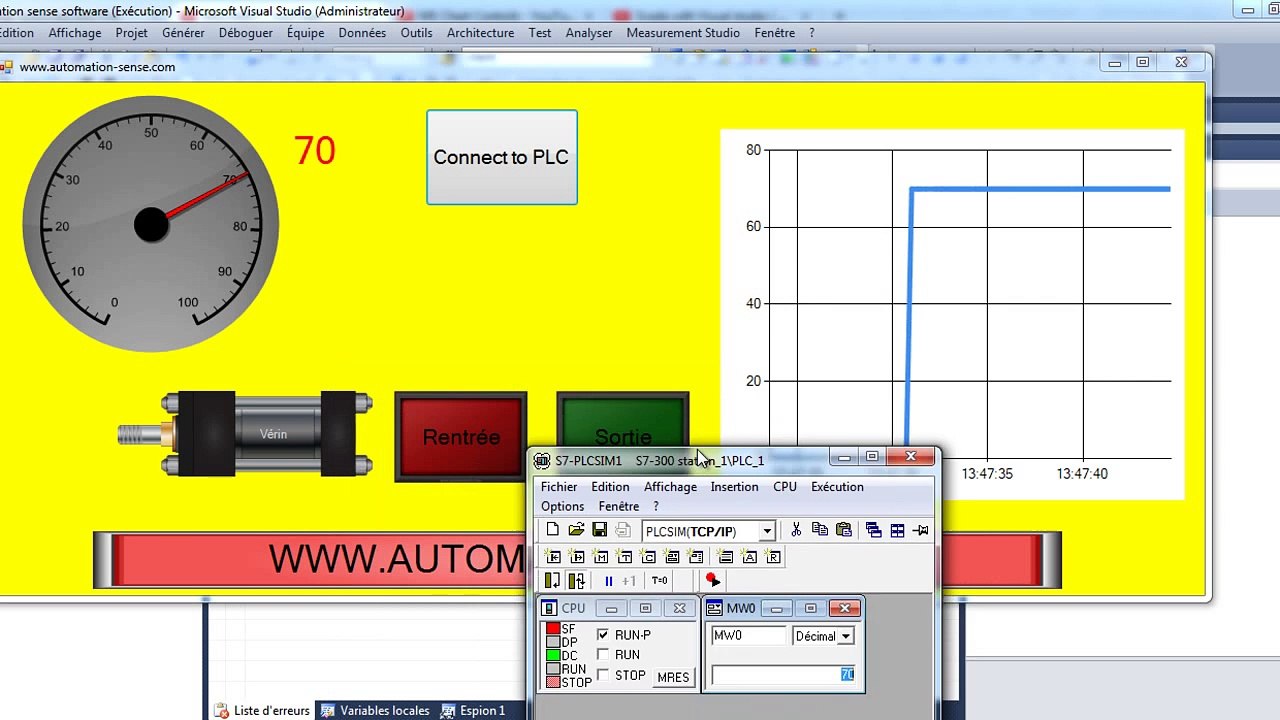1280x720 pixels.
Task: Insert a vertical bits variable window
Action: 697,556
